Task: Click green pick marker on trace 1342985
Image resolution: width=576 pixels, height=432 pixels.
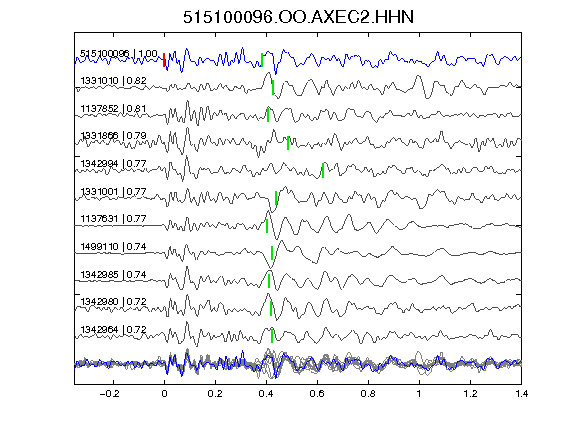Action: 269,281
